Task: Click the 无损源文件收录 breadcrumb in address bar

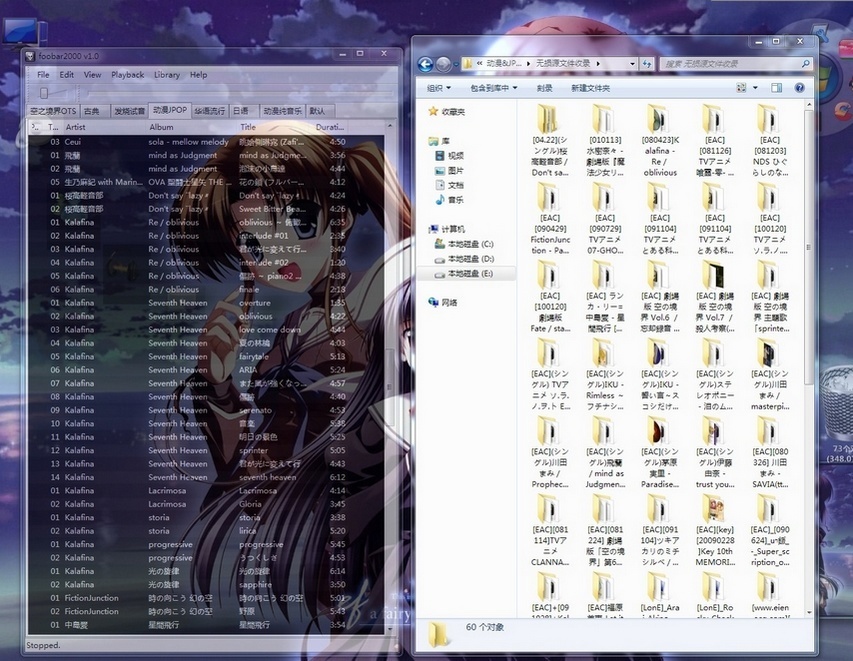Action: [563, 64]
